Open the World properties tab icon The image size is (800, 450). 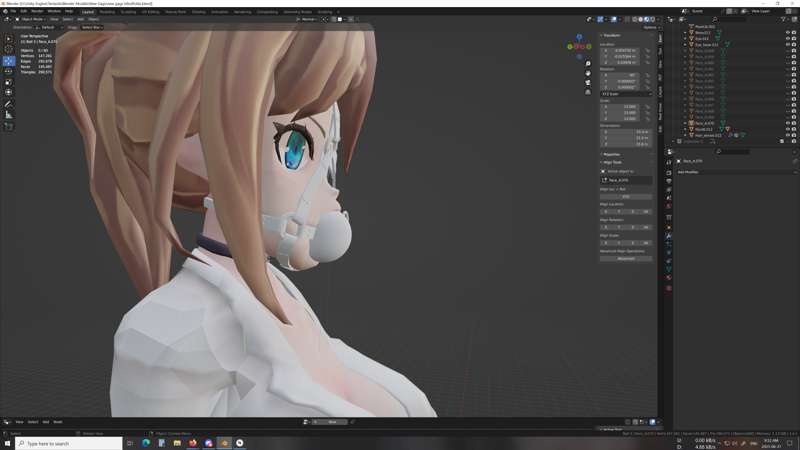point(669,206)
